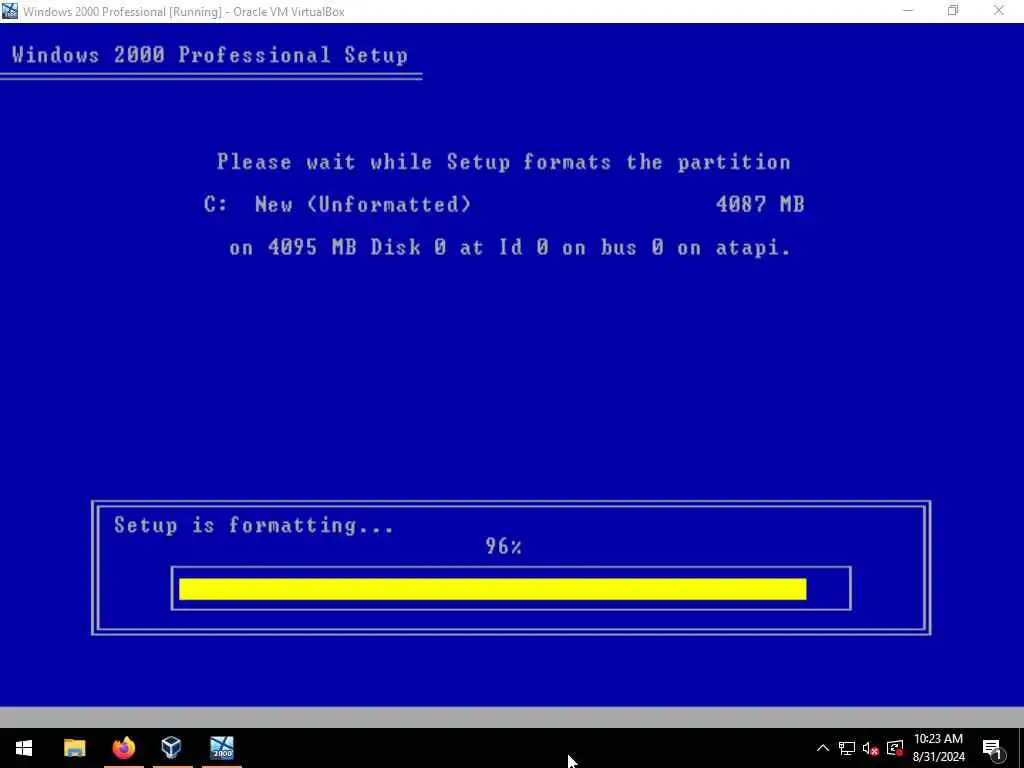The image size is (1024, 768).
Task: Open the tray icon next to the clock
Action: coord(895,748)
